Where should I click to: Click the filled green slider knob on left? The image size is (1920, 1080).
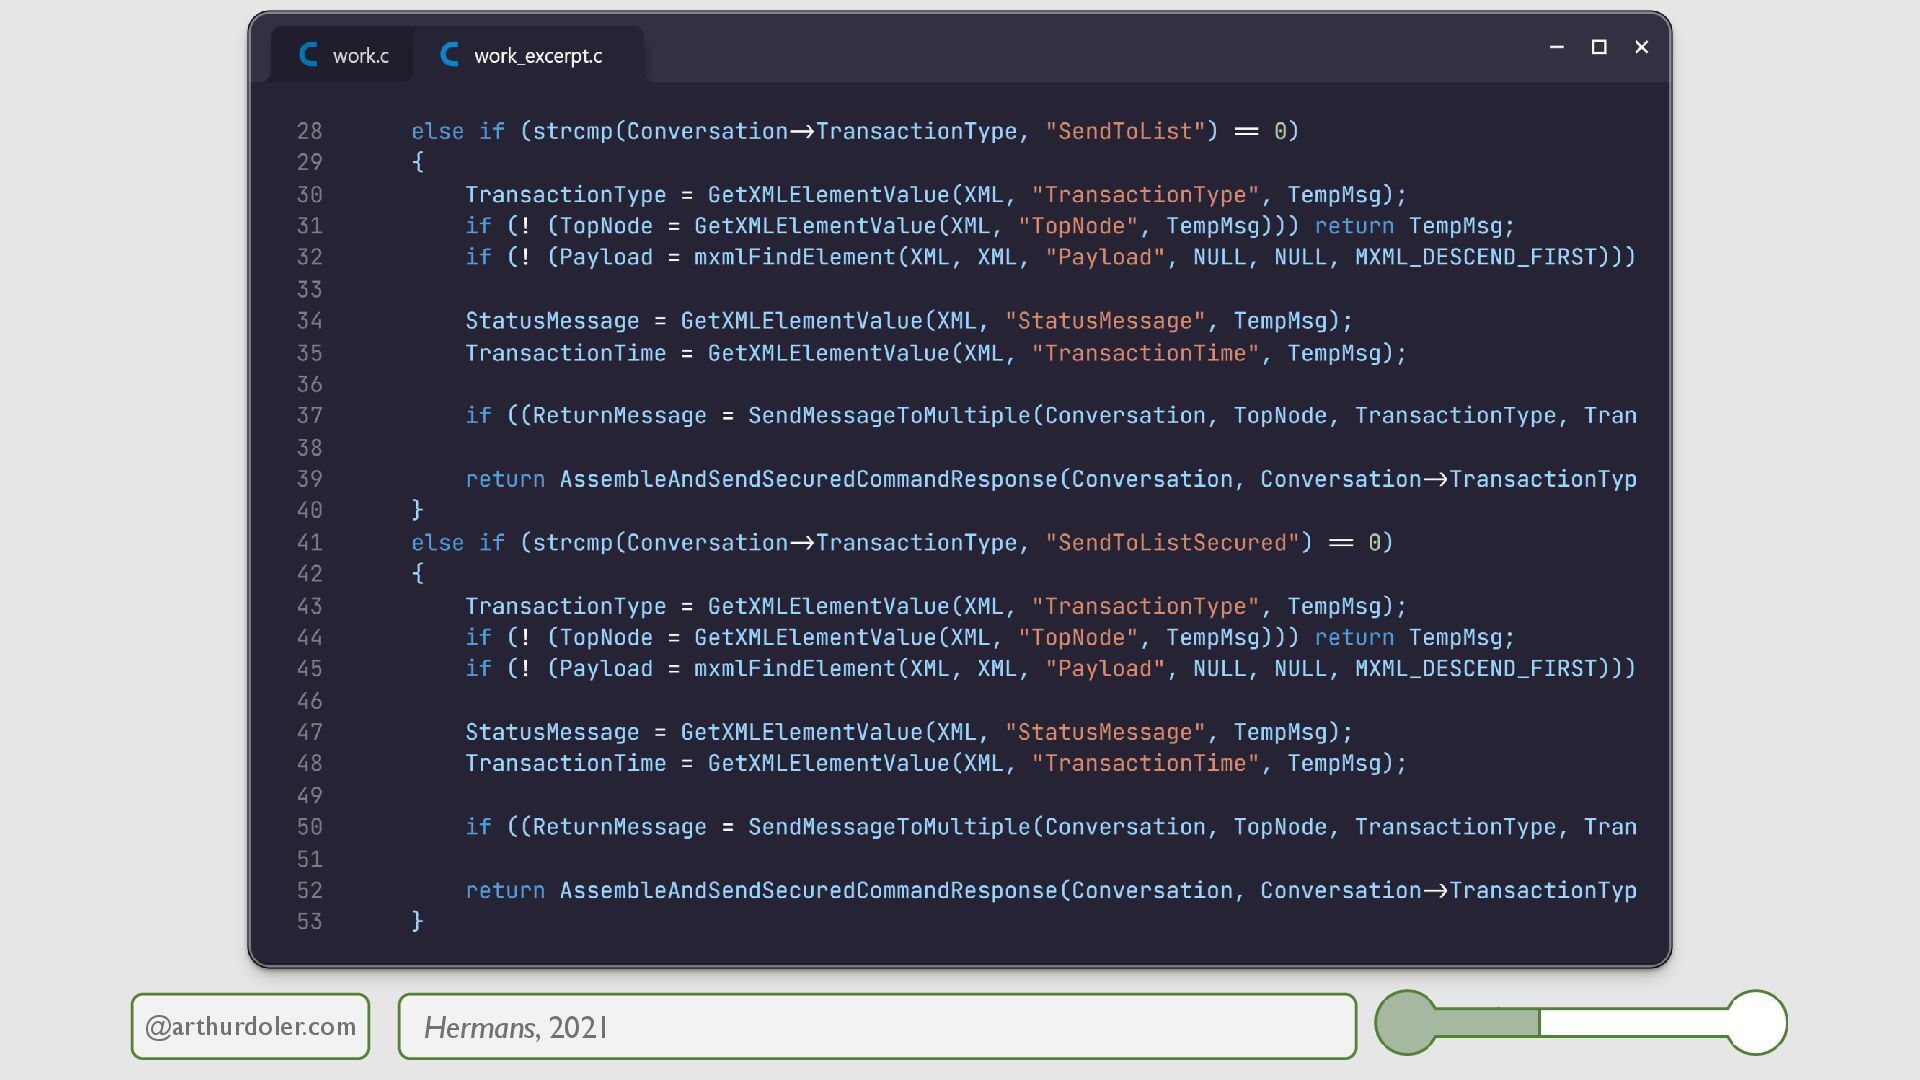(x=1406, y=1022)
